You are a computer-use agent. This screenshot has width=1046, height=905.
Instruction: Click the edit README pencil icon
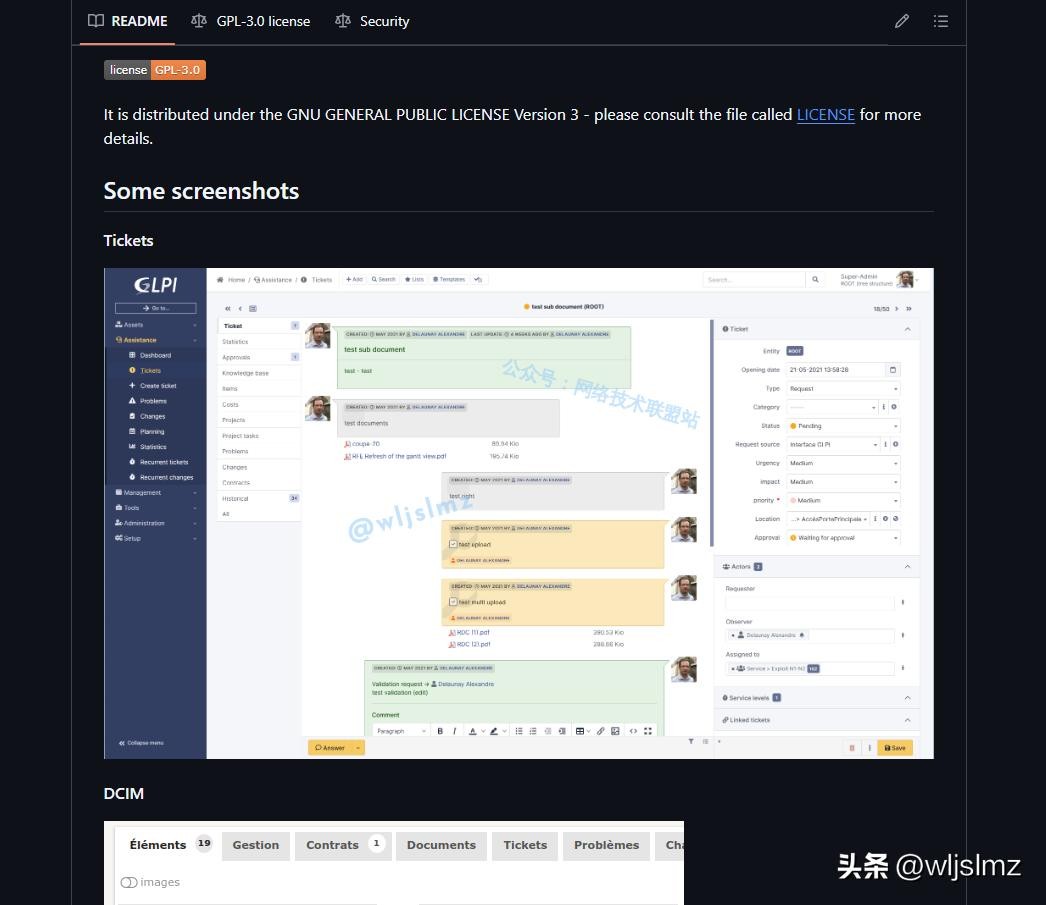tap(901, 21)
